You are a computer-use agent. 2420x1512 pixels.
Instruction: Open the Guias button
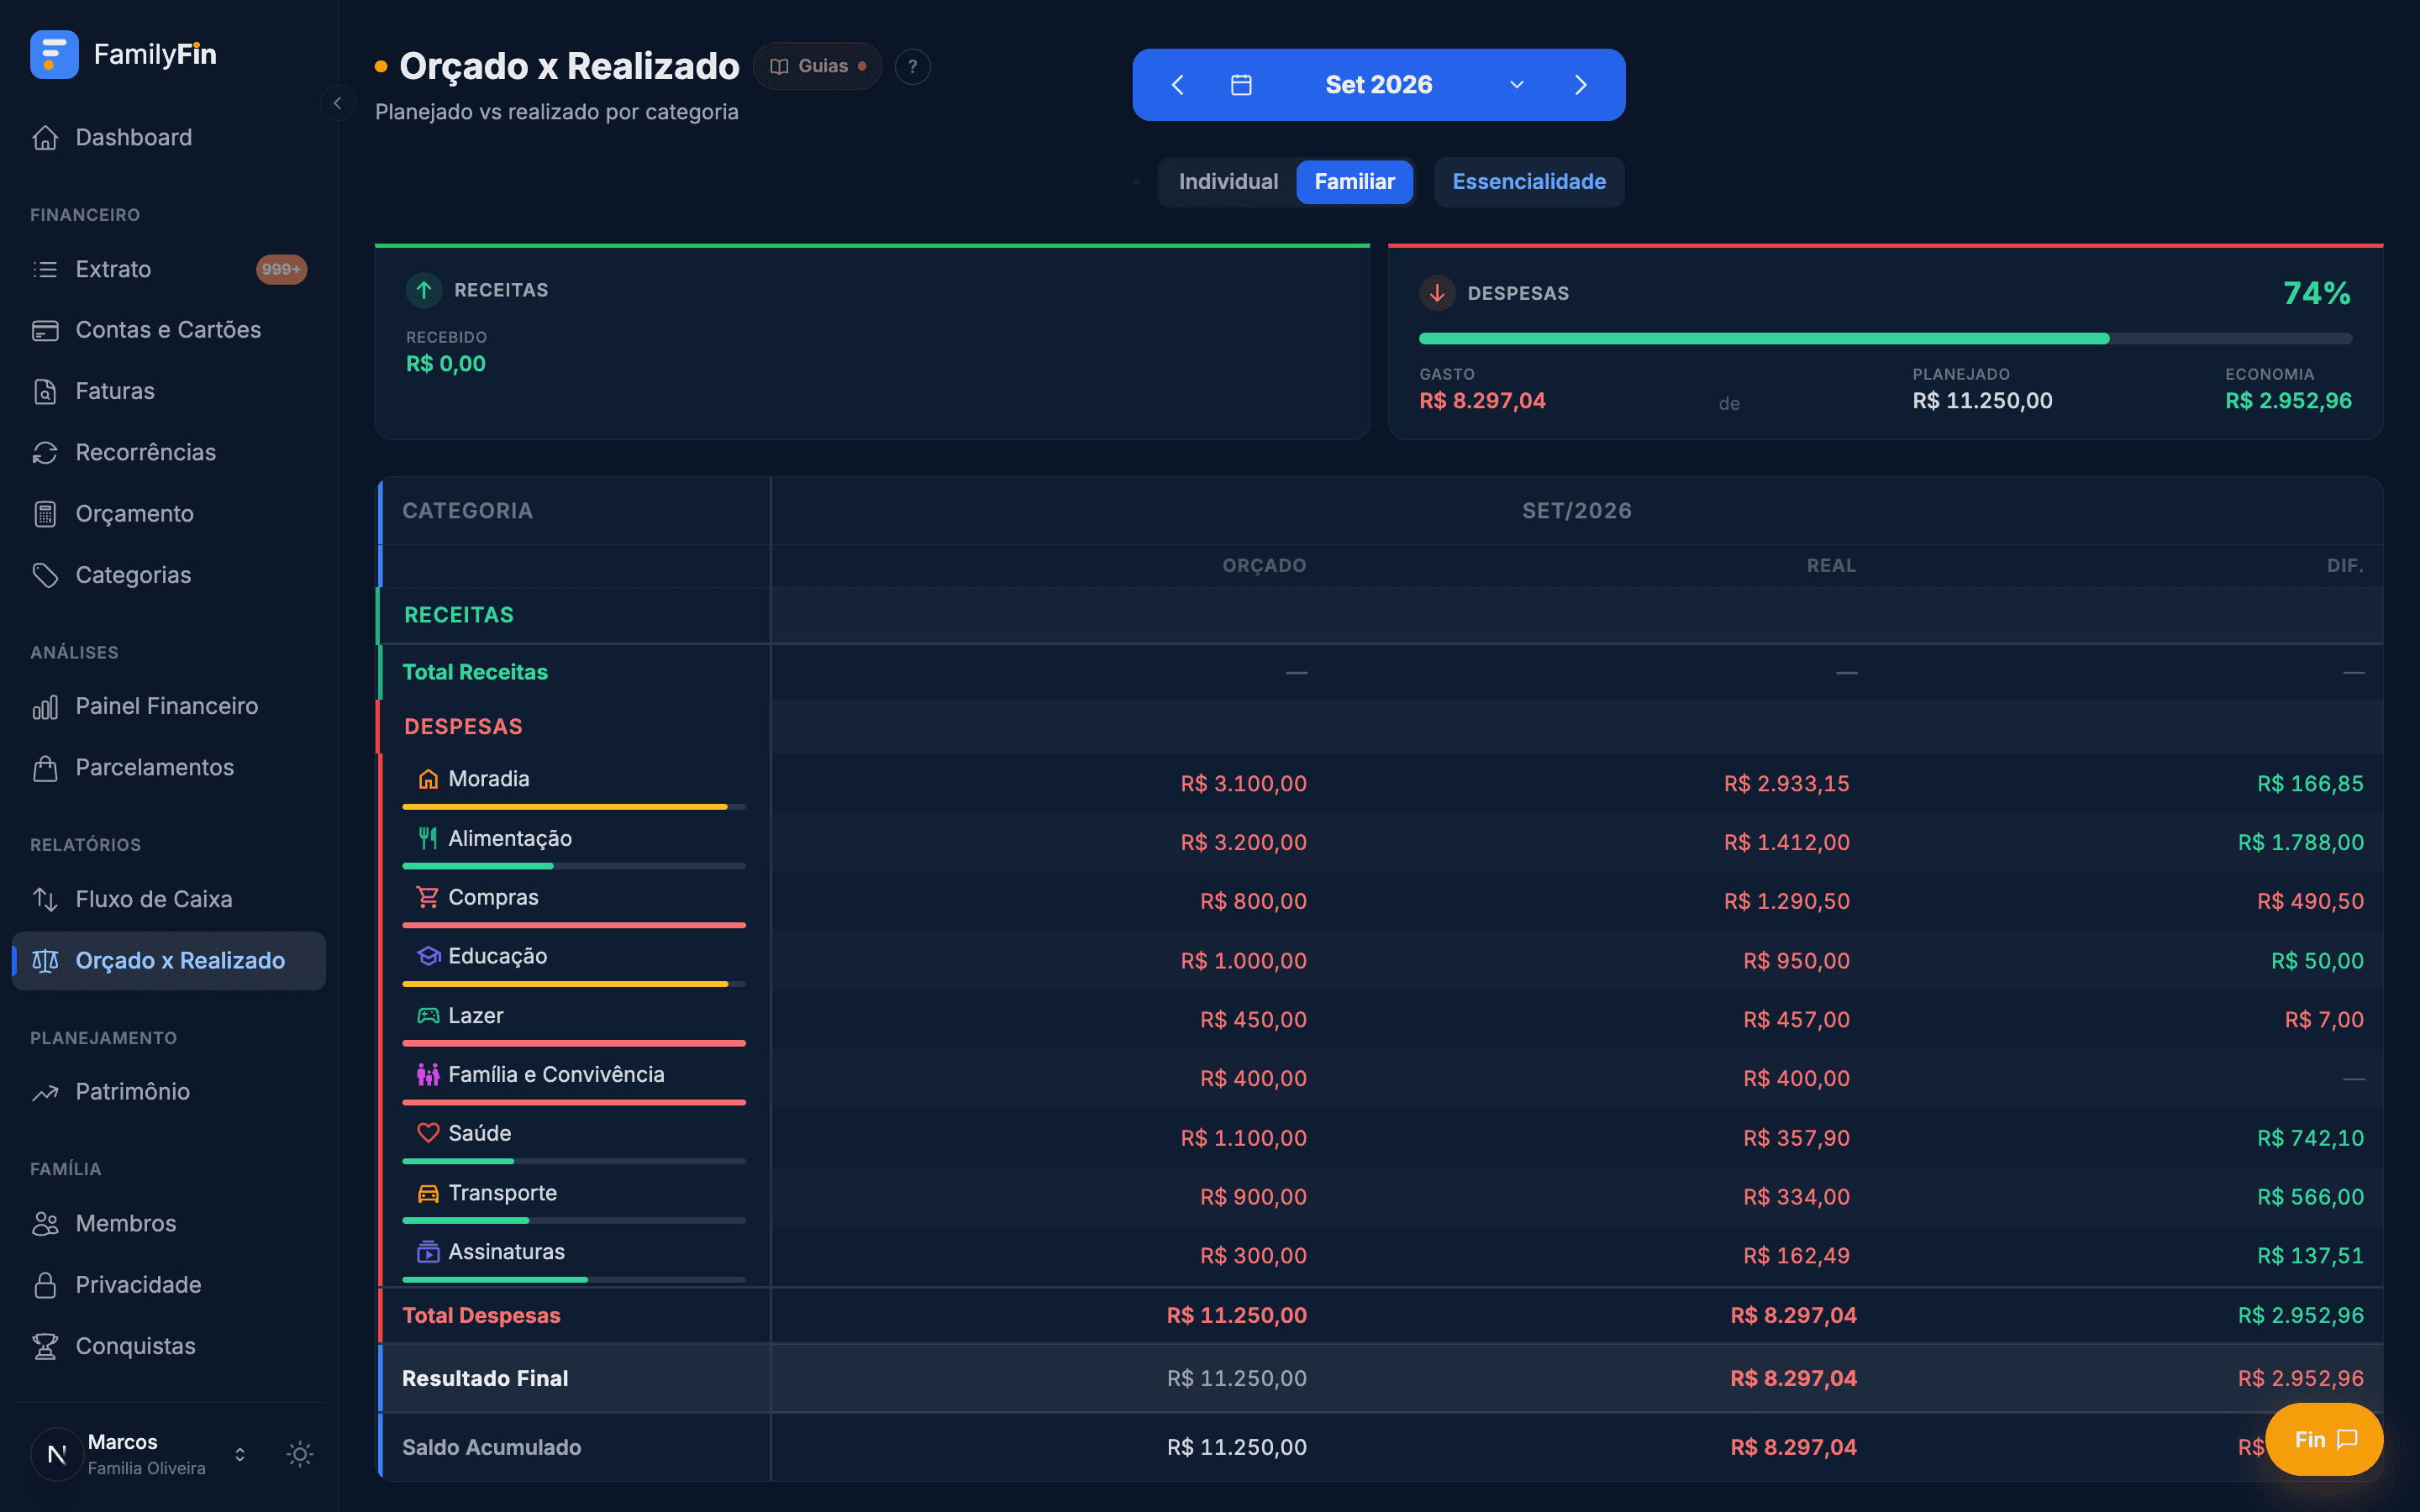click(817, 66)
